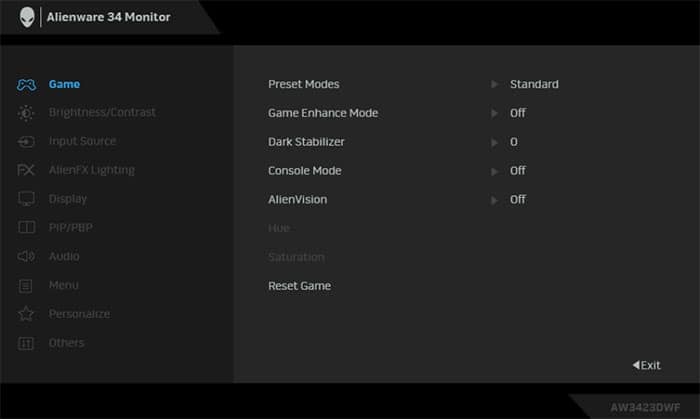The width and height of the screenshot is (700, 419).
Task: Click the Game controller icon
Action: point(27,84)
